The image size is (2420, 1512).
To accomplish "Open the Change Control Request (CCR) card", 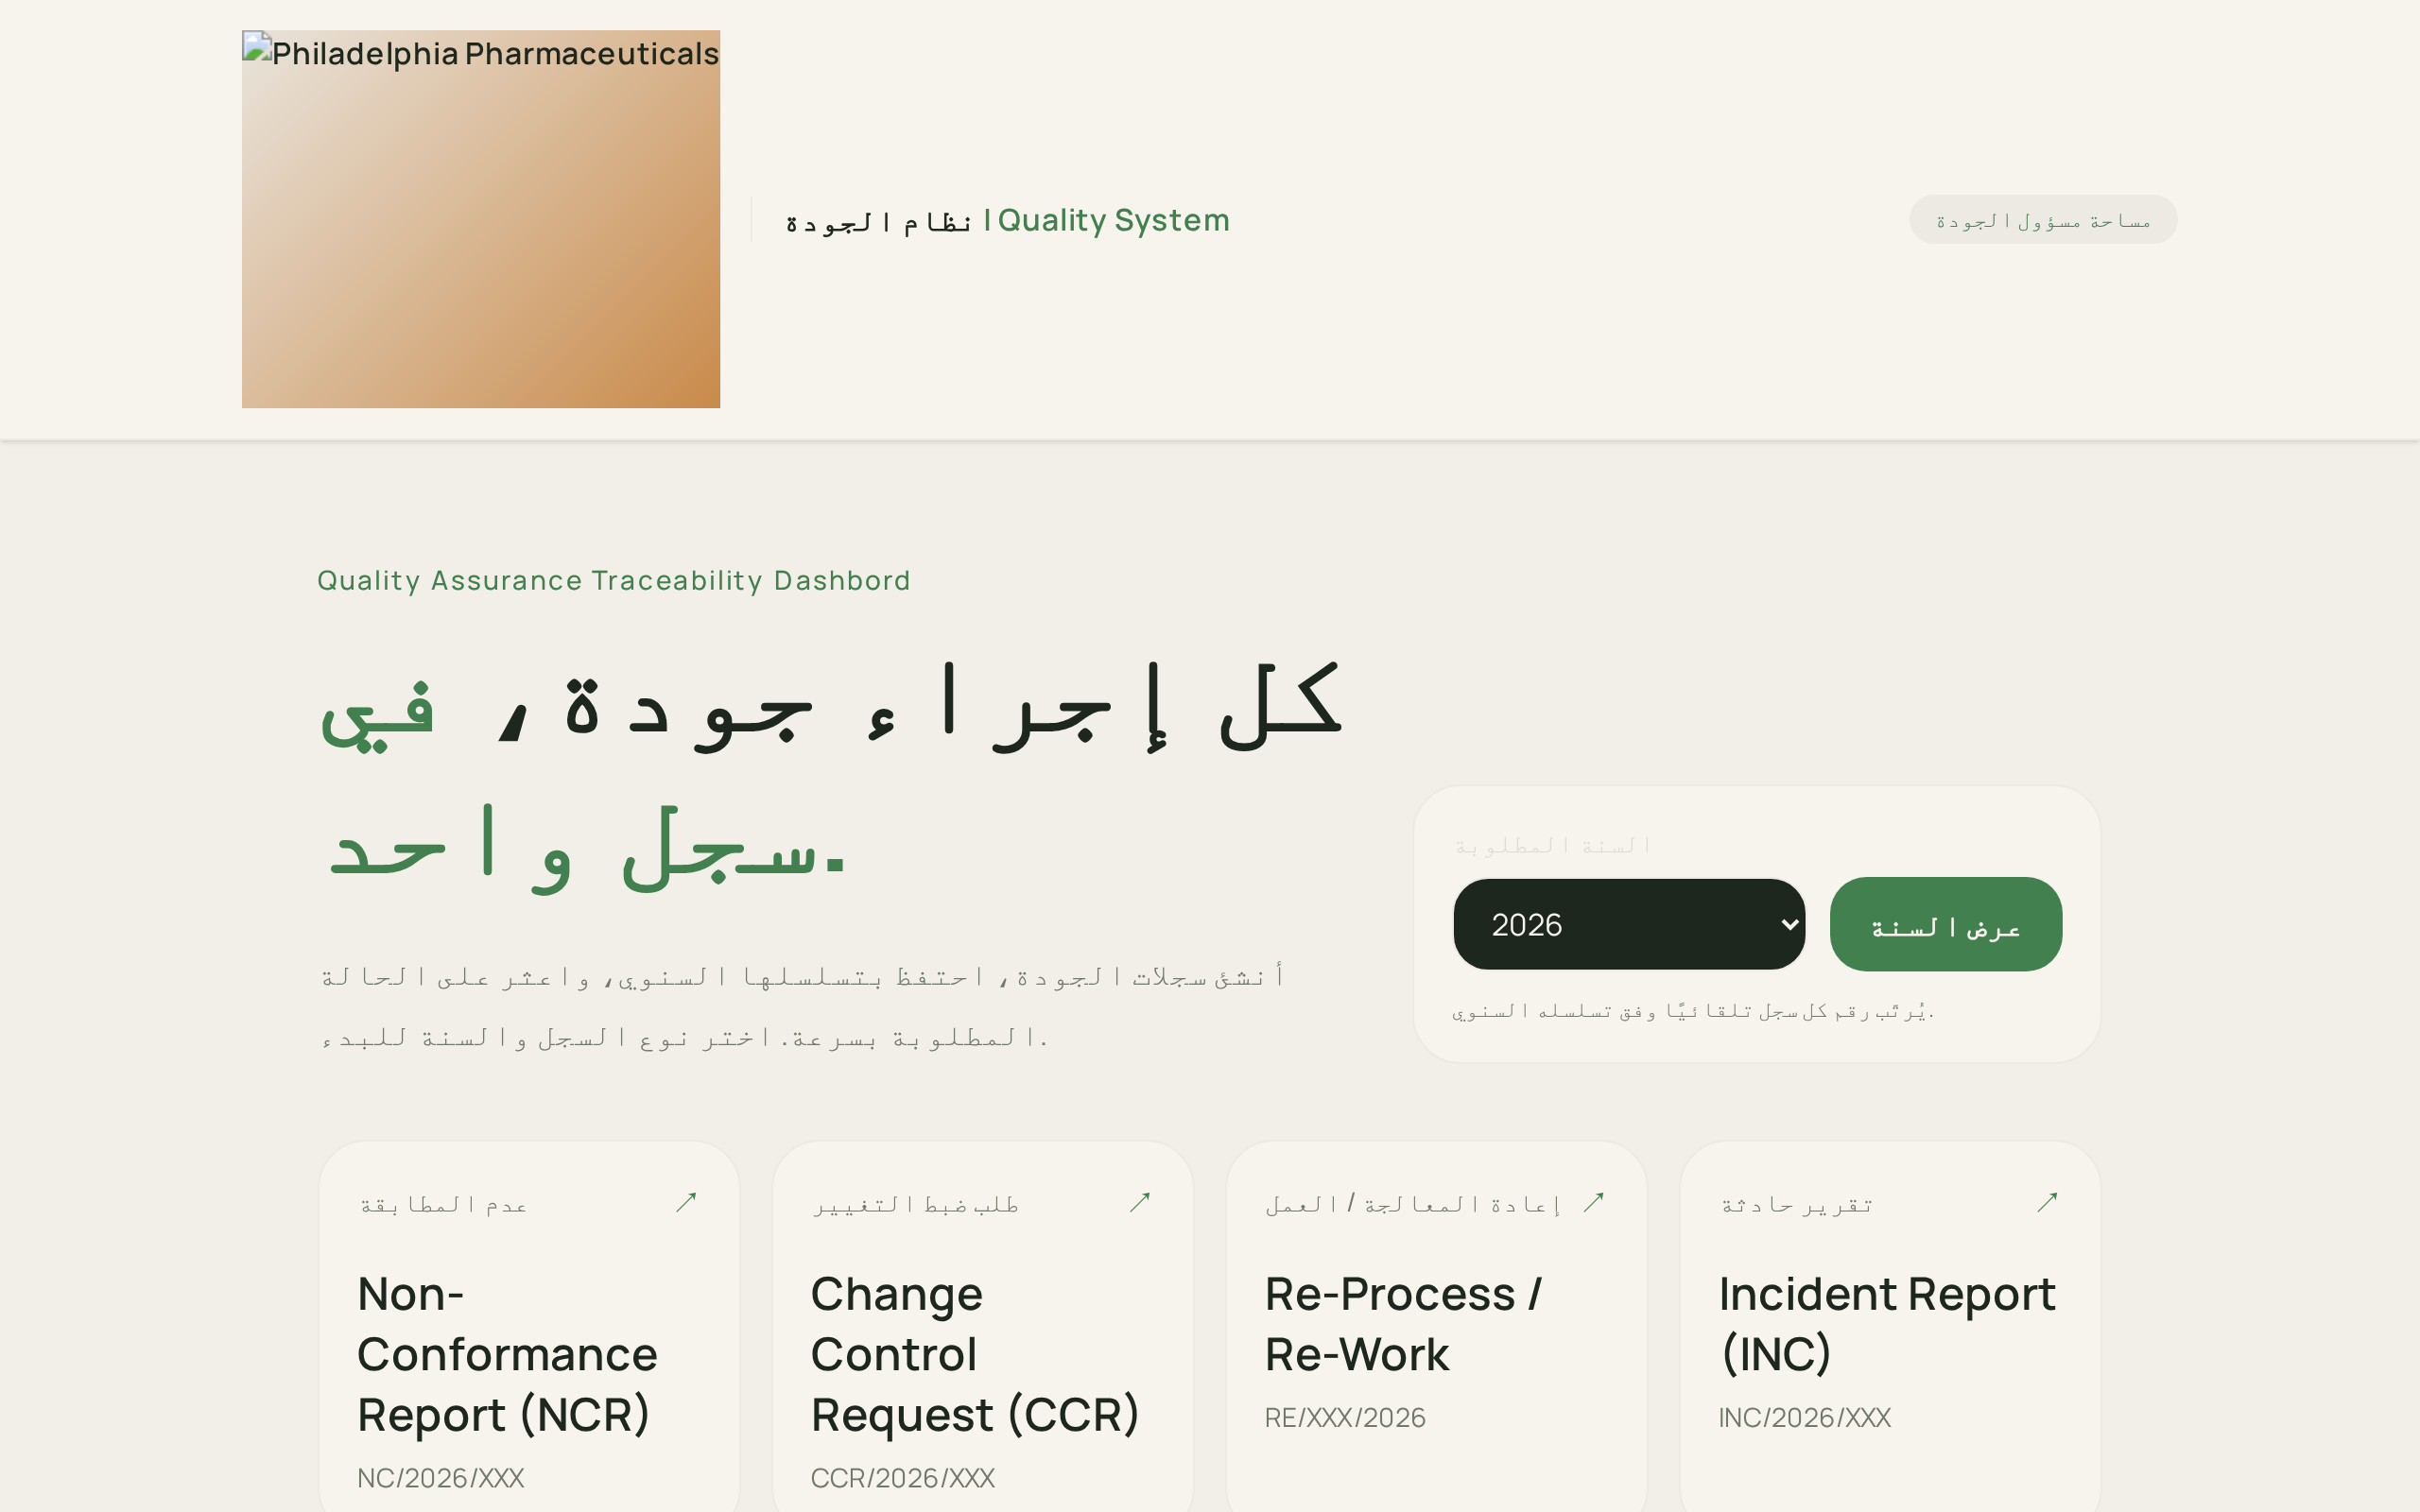I will (x=983, y=1327).
